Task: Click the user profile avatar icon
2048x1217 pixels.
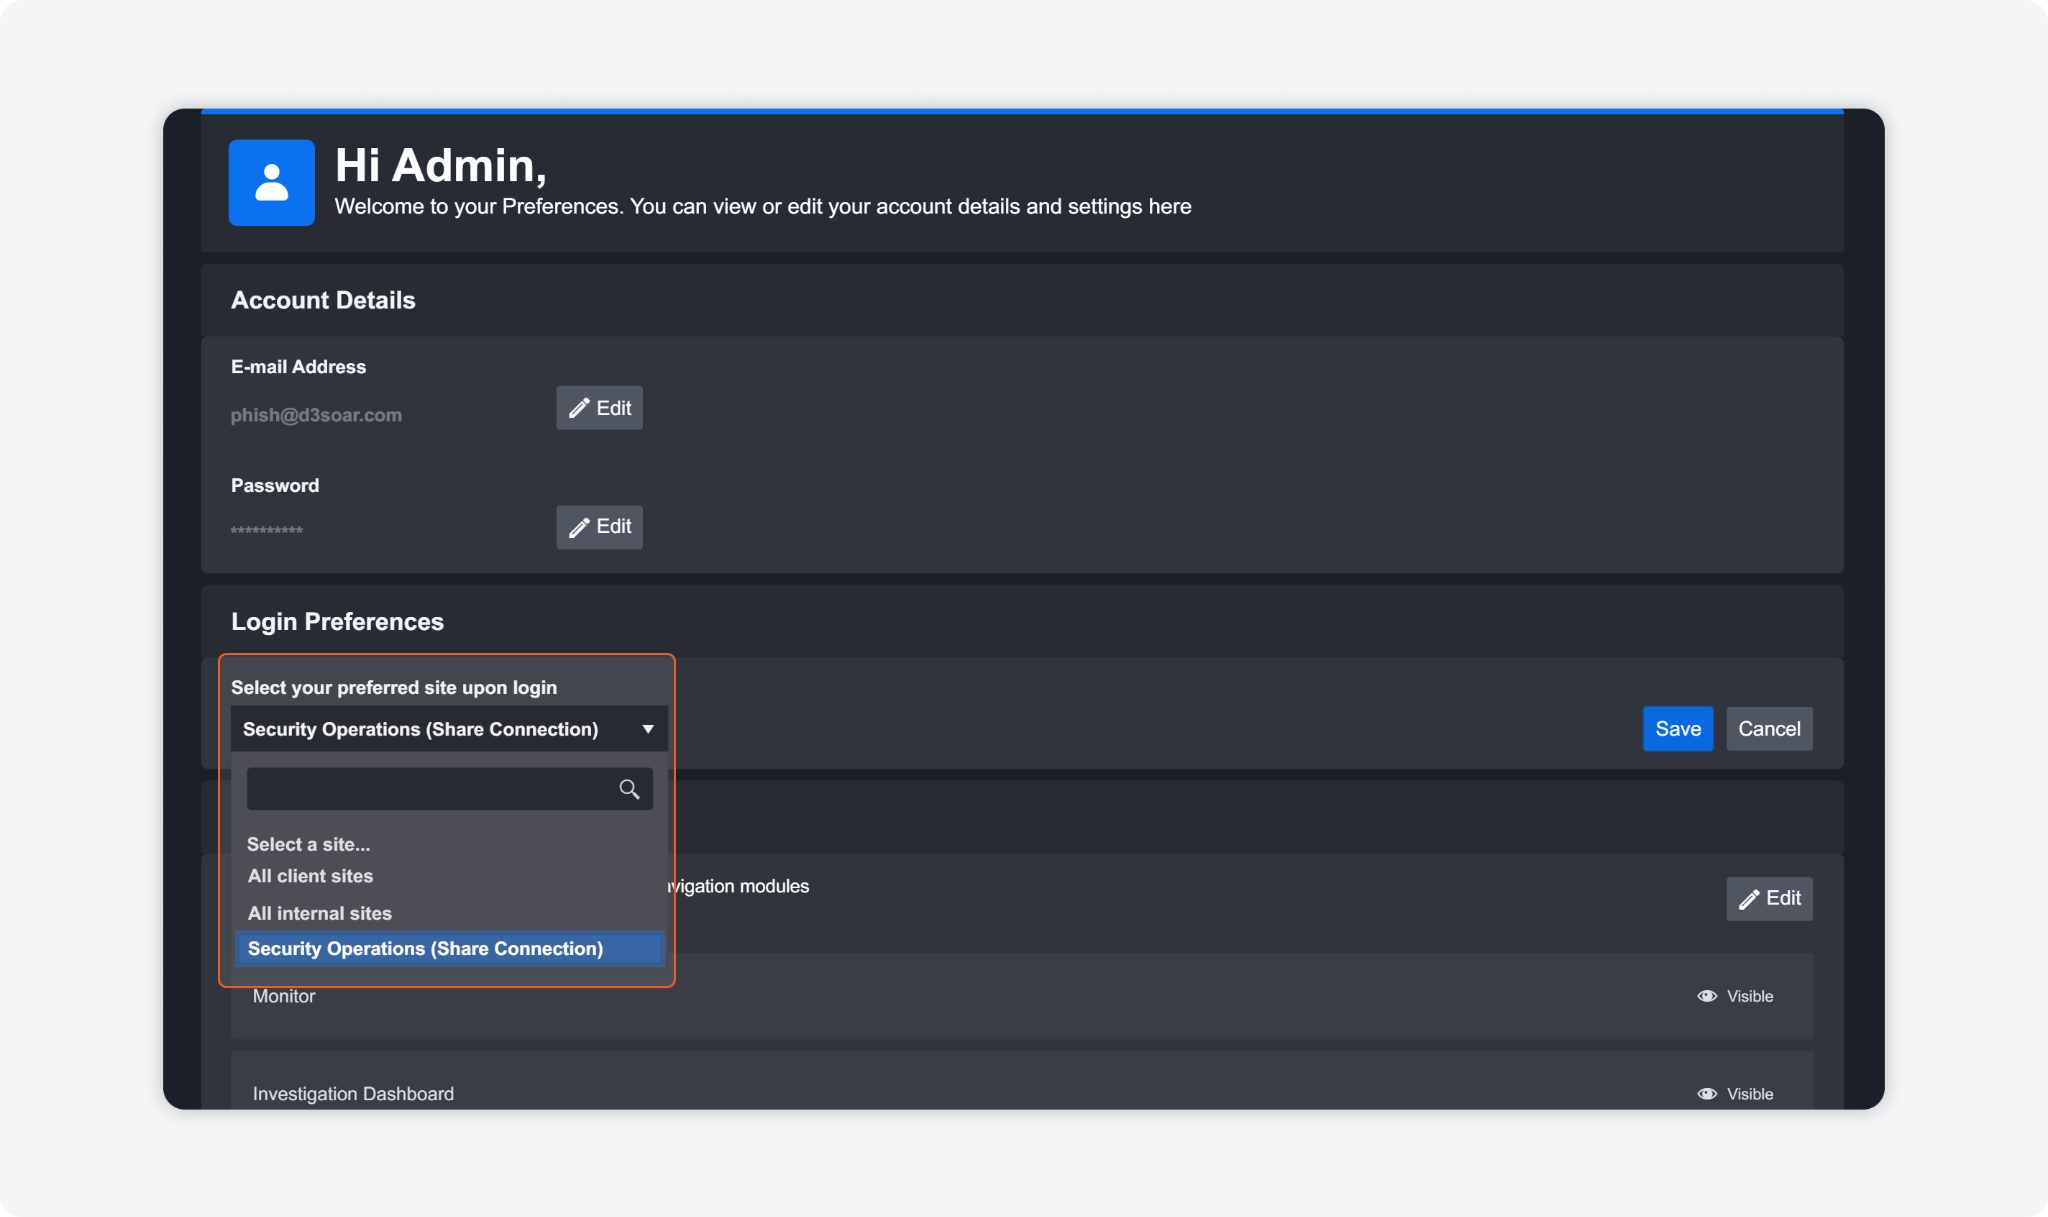Action: (x=271, y=182)
